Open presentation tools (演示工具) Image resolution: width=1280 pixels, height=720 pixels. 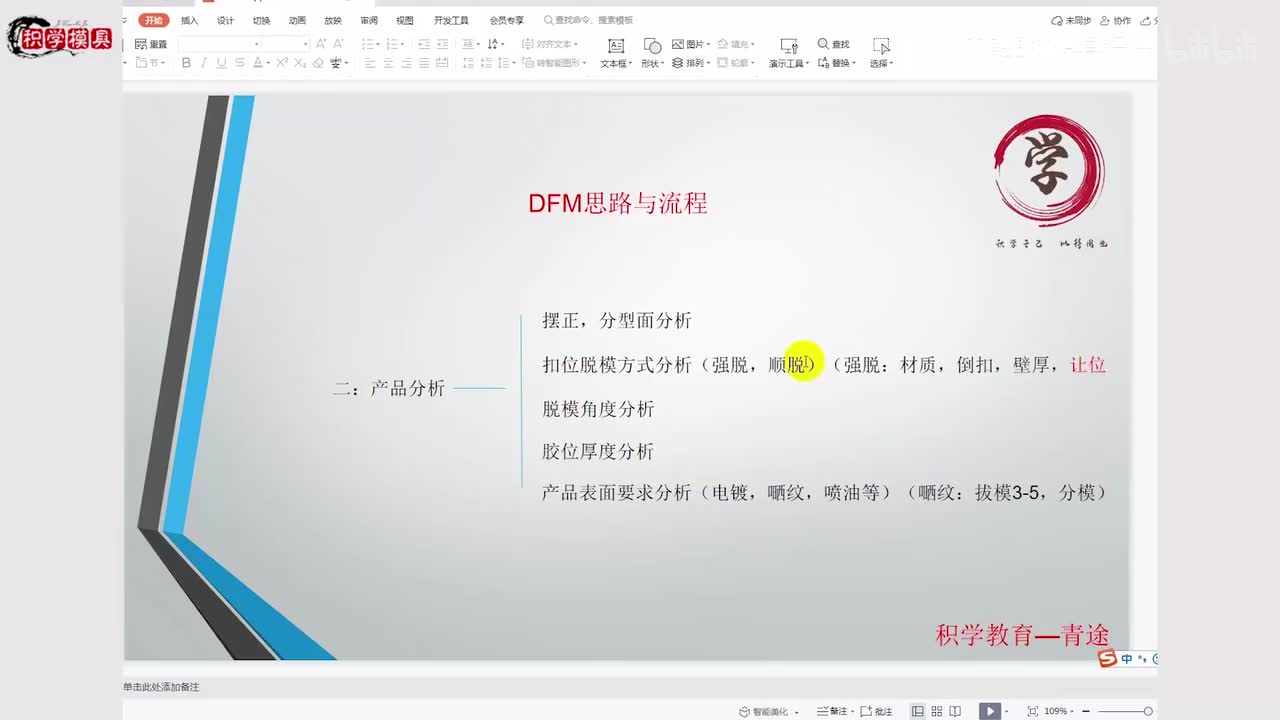pyautogui.click(x=788, y=53)
